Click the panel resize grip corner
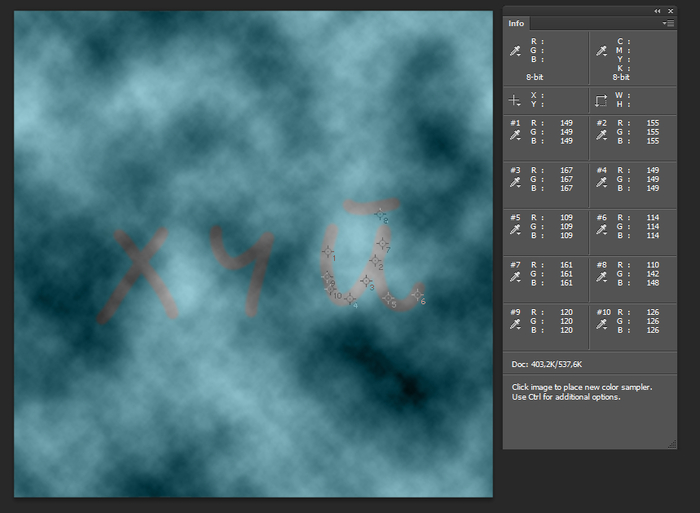 pyautogui.click(x=671, y=444)
